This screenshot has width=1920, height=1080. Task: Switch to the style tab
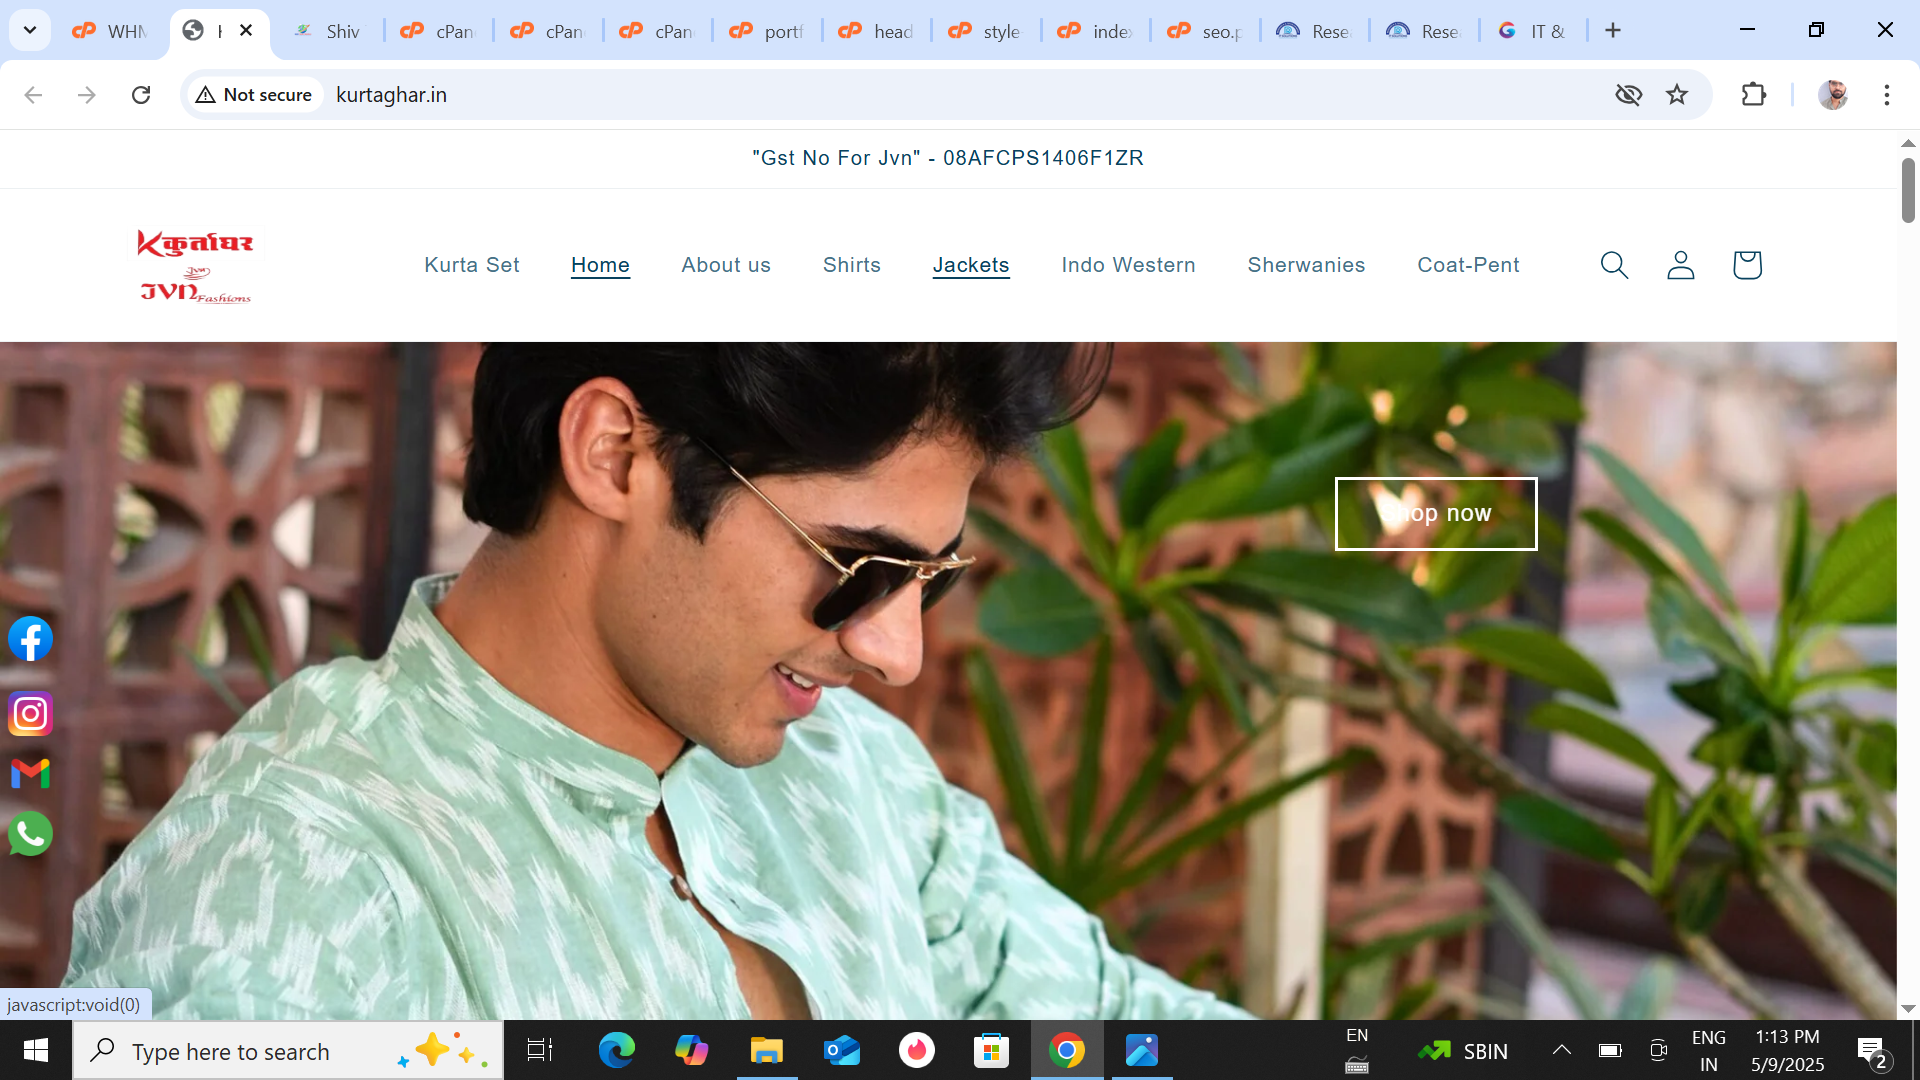986,31
